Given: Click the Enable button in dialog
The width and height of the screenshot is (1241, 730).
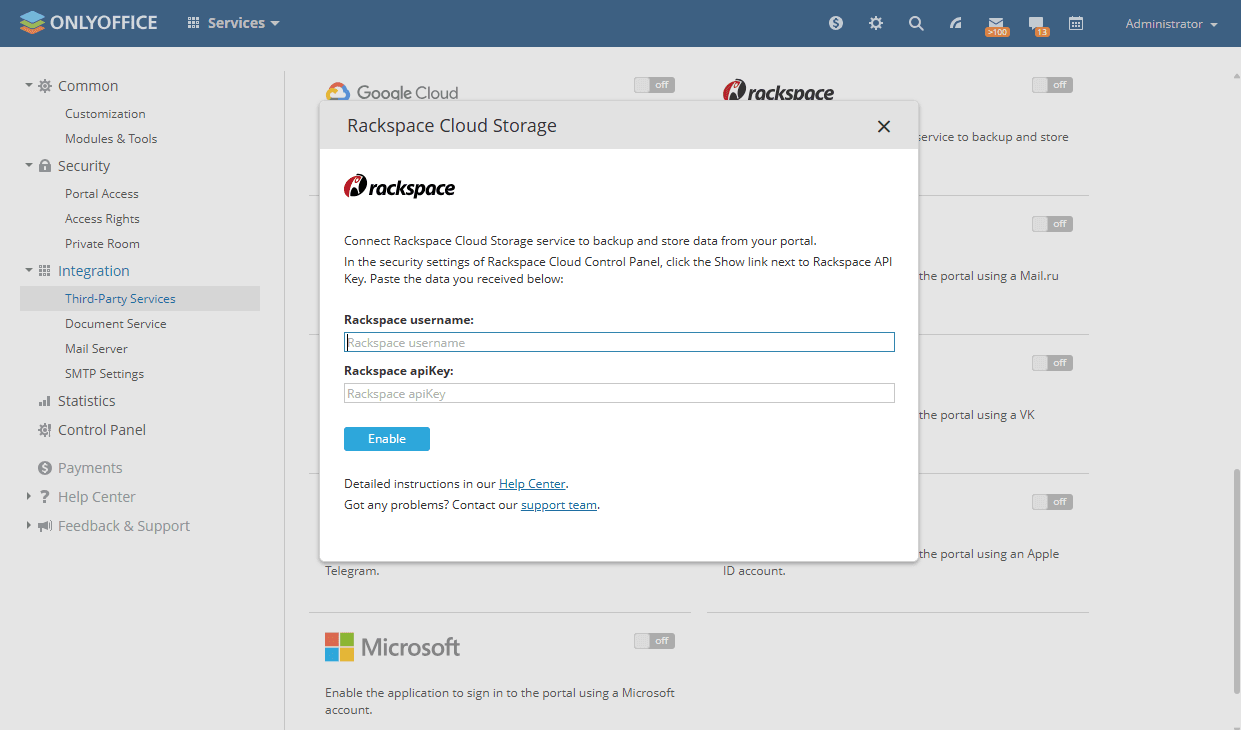Looking at the screenshot, I should pyautogui.click(x=387, y=439).
